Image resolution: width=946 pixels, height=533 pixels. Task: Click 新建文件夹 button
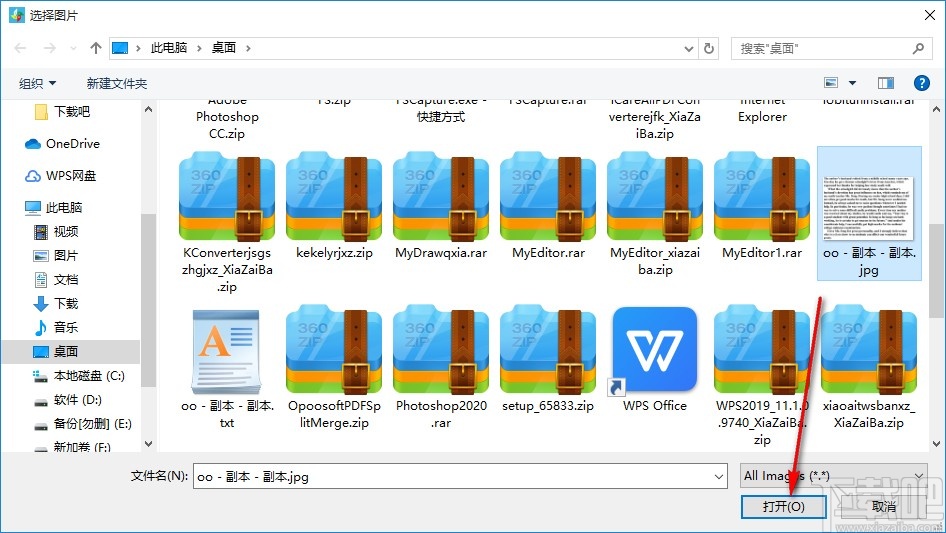pyautogui.click(x=116, y=83)
